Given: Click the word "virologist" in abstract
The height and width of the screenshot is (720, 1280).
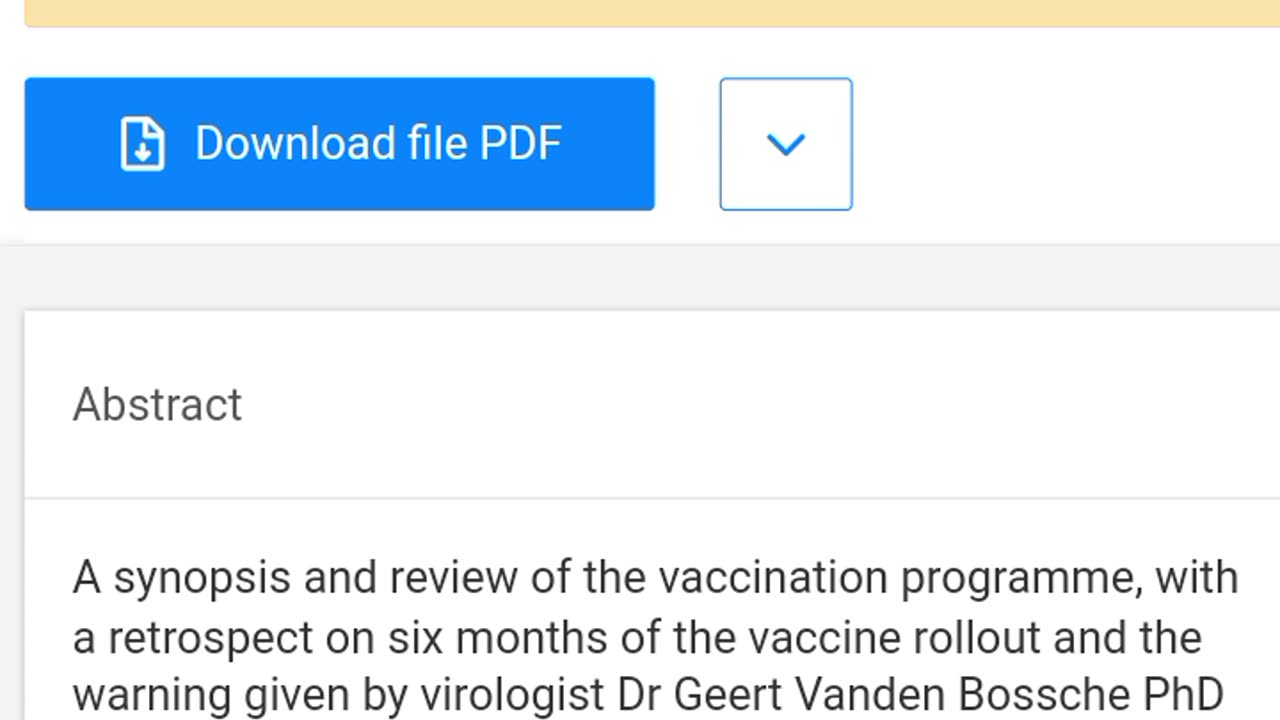Looking at the screenshot, I should (511, 695).
